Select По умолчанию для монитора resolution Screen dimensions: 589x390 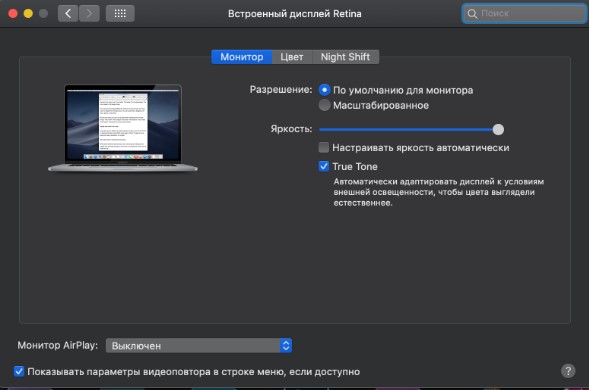(x=325, y=90)
